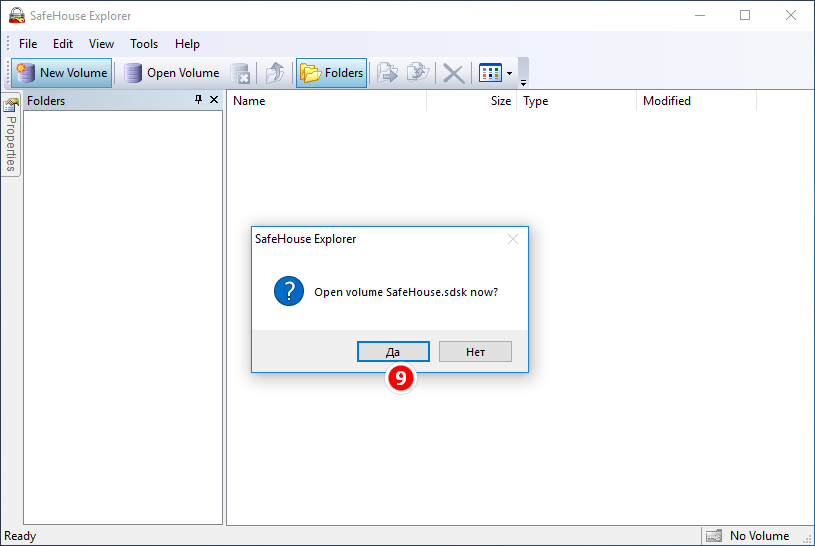This screenshot has height=546, width=815.
Task: Sort by Modified column header
Action: 697,101
